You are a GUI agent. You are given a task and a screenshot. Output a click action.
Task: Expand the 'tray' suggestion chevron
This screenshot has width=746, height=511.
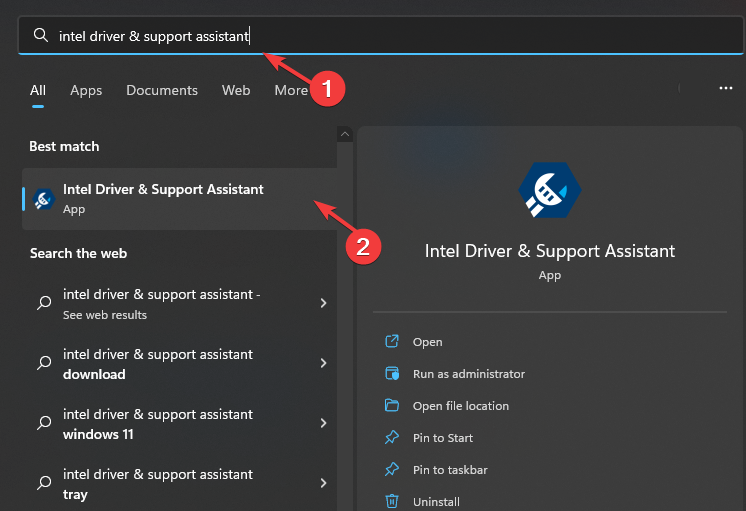click(324, 483)
